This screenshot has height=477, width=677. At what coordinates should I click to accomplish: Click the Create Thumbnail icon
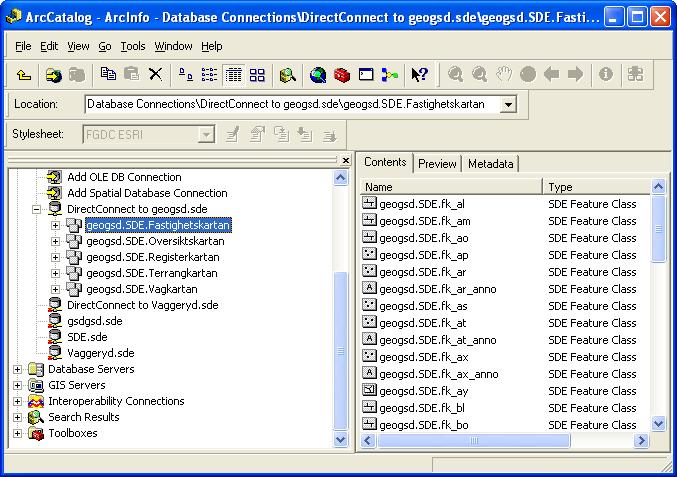pyautogui.click(x=635, y=74)
